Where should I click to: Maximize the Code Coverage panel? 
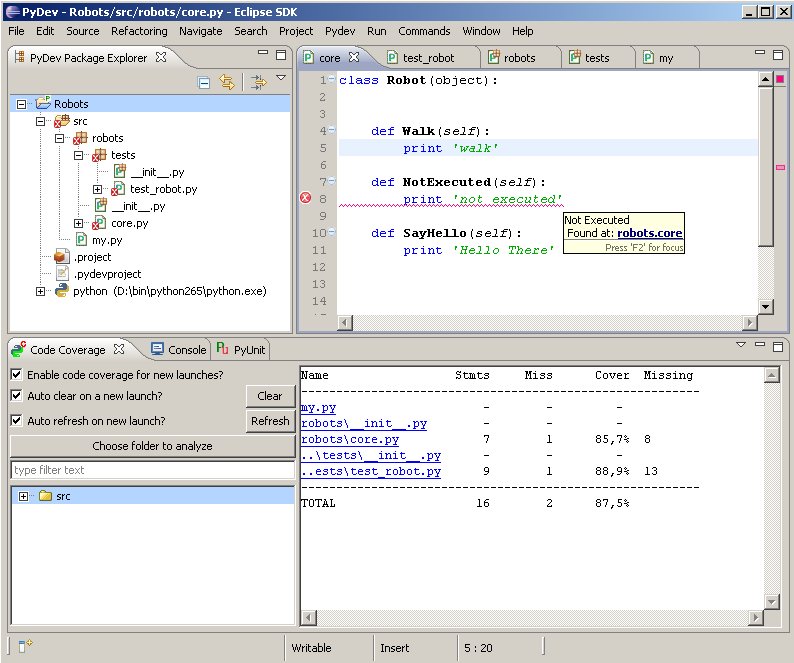(778, 346)
